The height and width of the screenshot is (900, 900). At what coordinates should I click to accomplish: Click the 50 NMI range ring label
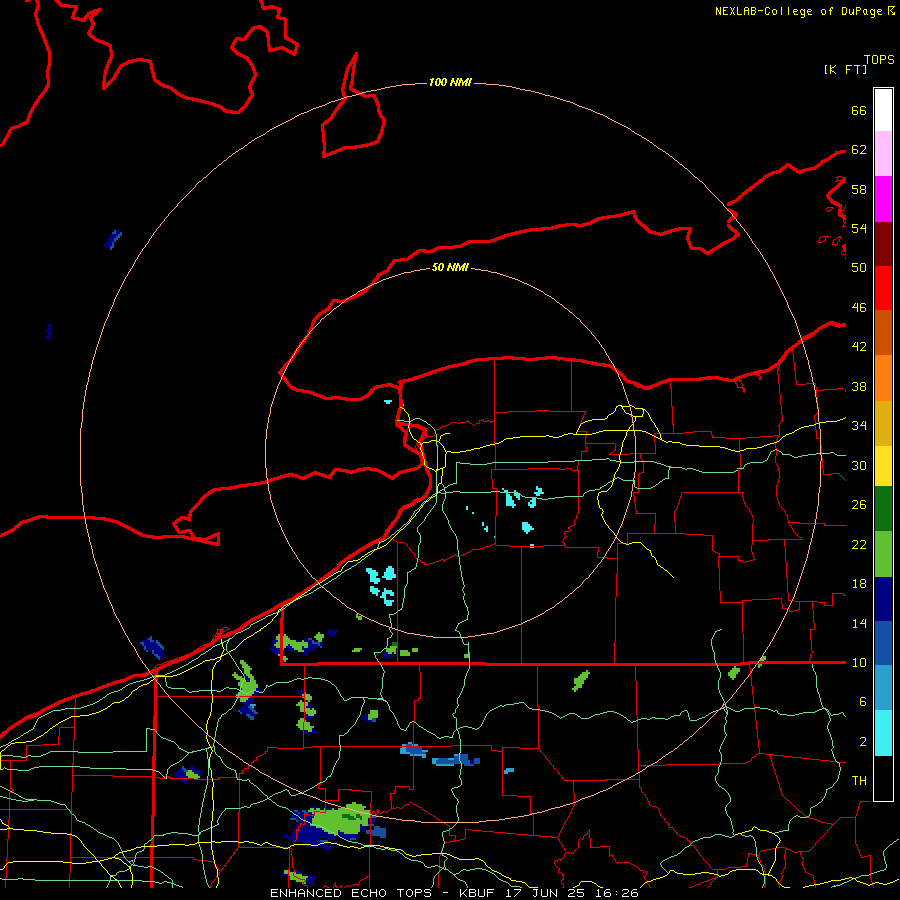coord(450,267)
